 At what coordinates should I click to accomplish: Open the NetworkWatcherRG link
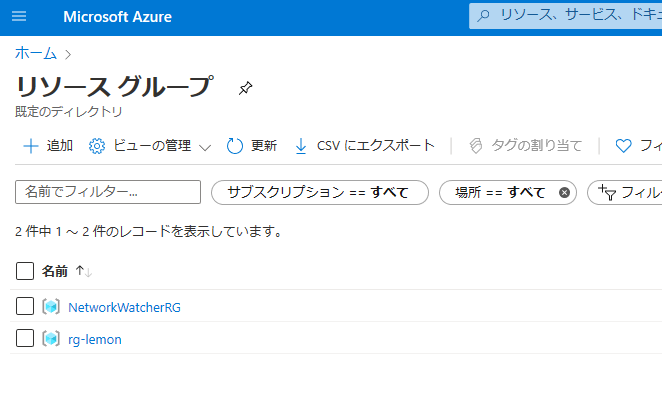[x=125, y=307]
